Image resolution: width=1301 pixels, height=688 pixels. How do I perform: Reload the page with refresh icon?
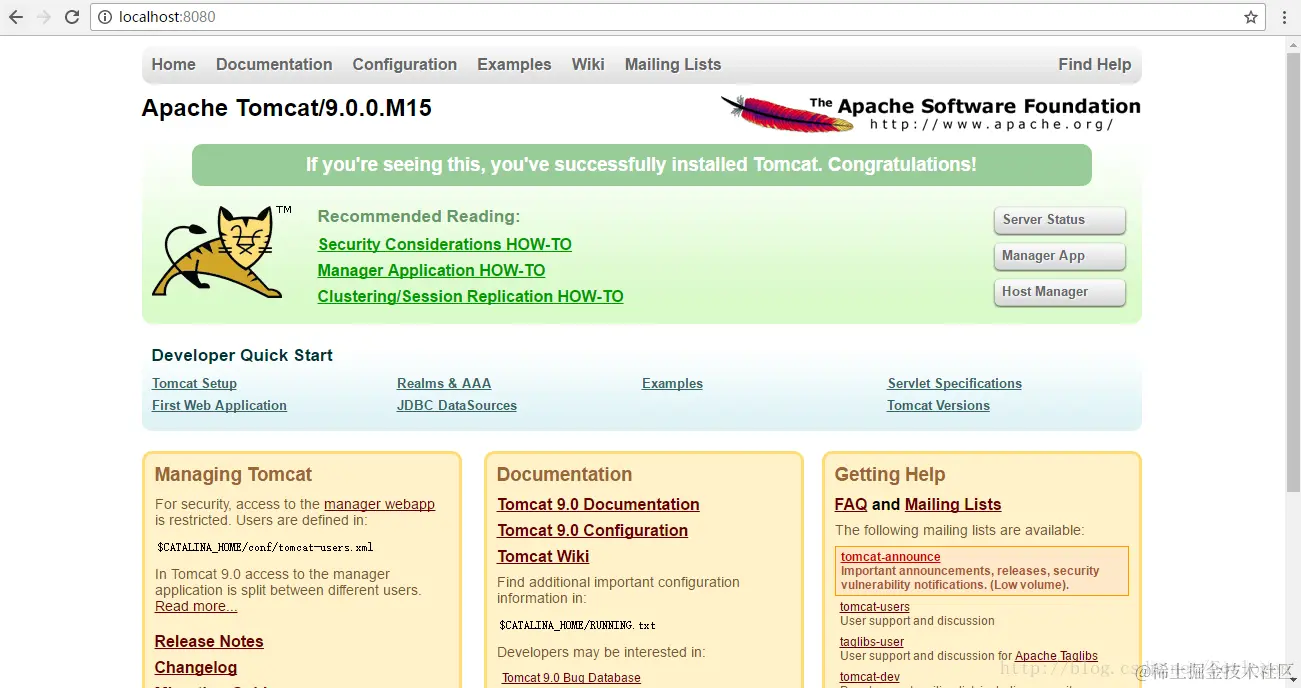click(x=72, y=17)
